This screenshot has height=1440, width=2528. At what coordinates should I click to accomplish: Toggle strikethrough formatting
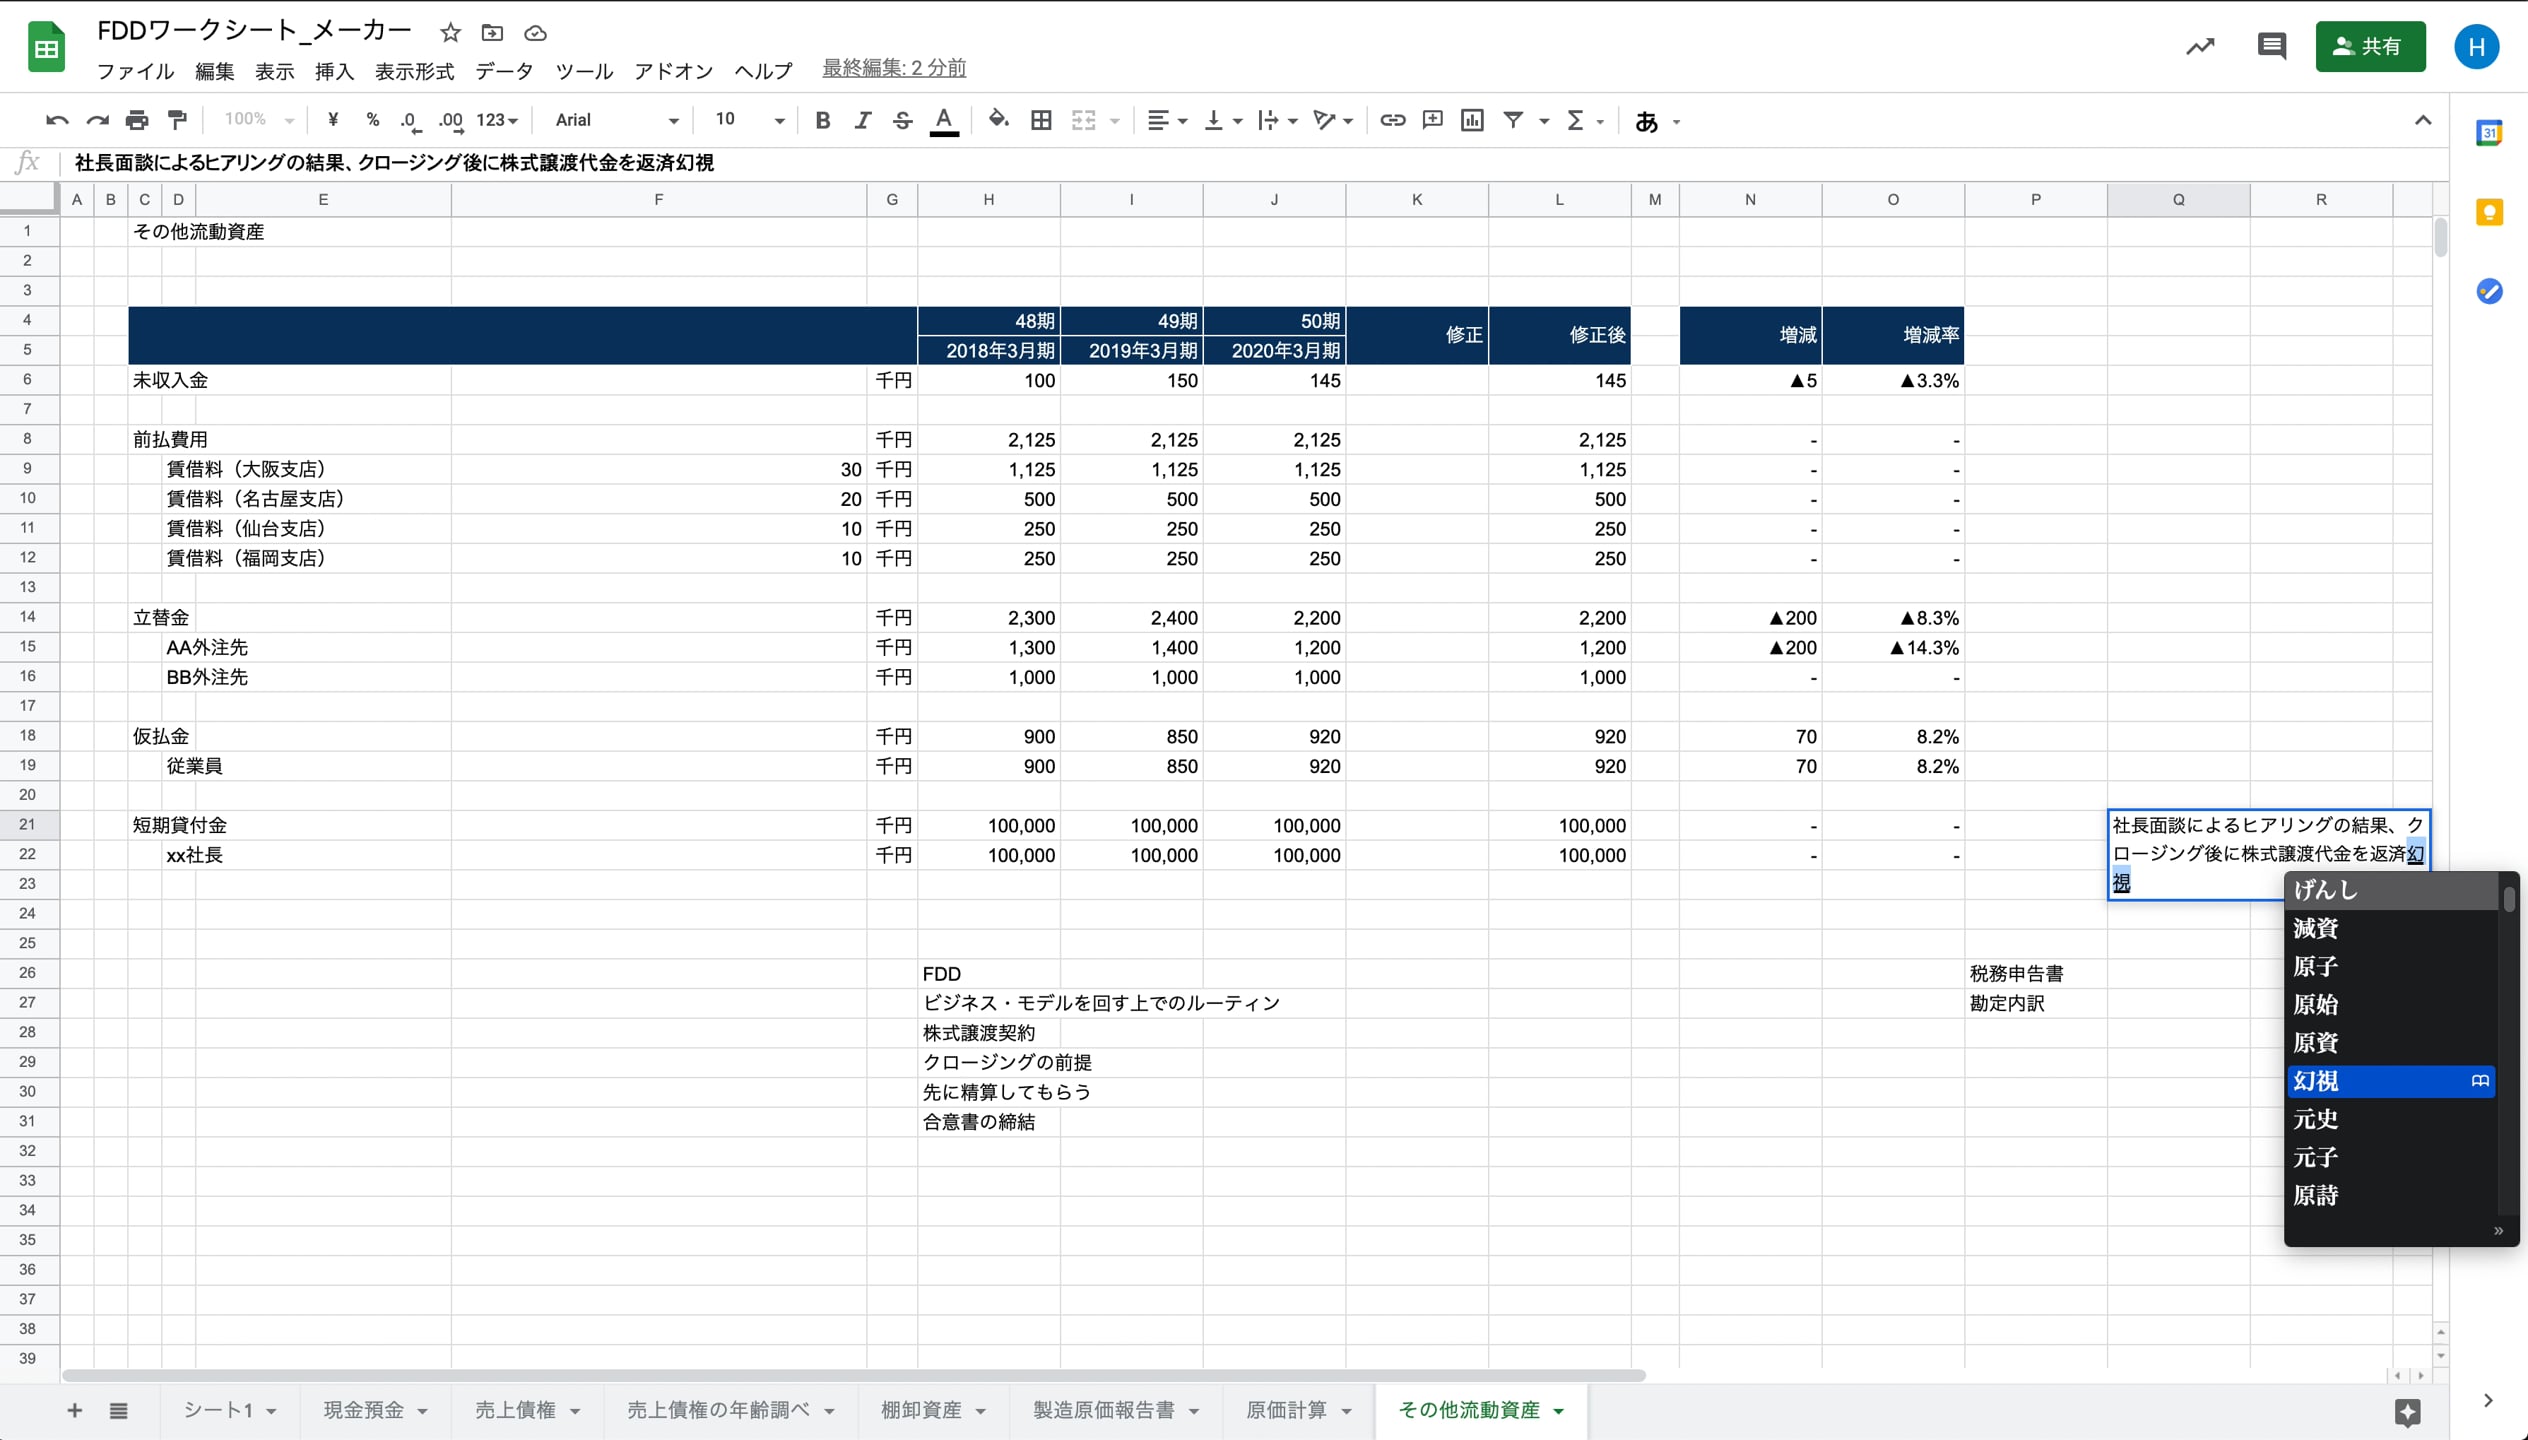coord(902,120)
